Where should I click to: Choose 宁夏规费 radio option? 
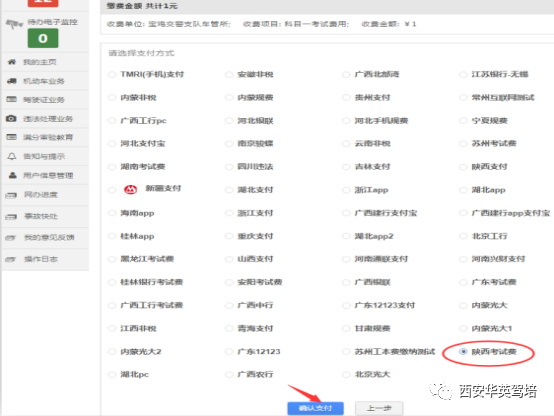(463, 121)
